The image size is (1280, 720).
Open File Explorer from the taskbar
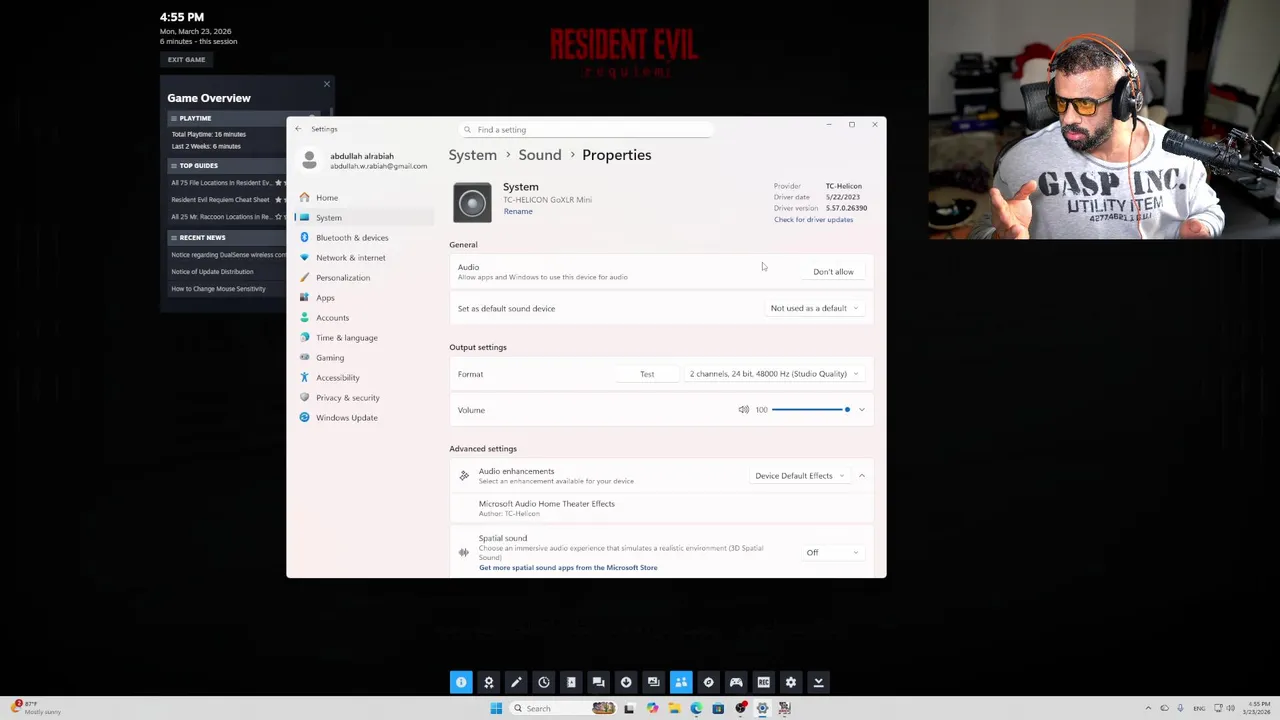pos(674,708)
